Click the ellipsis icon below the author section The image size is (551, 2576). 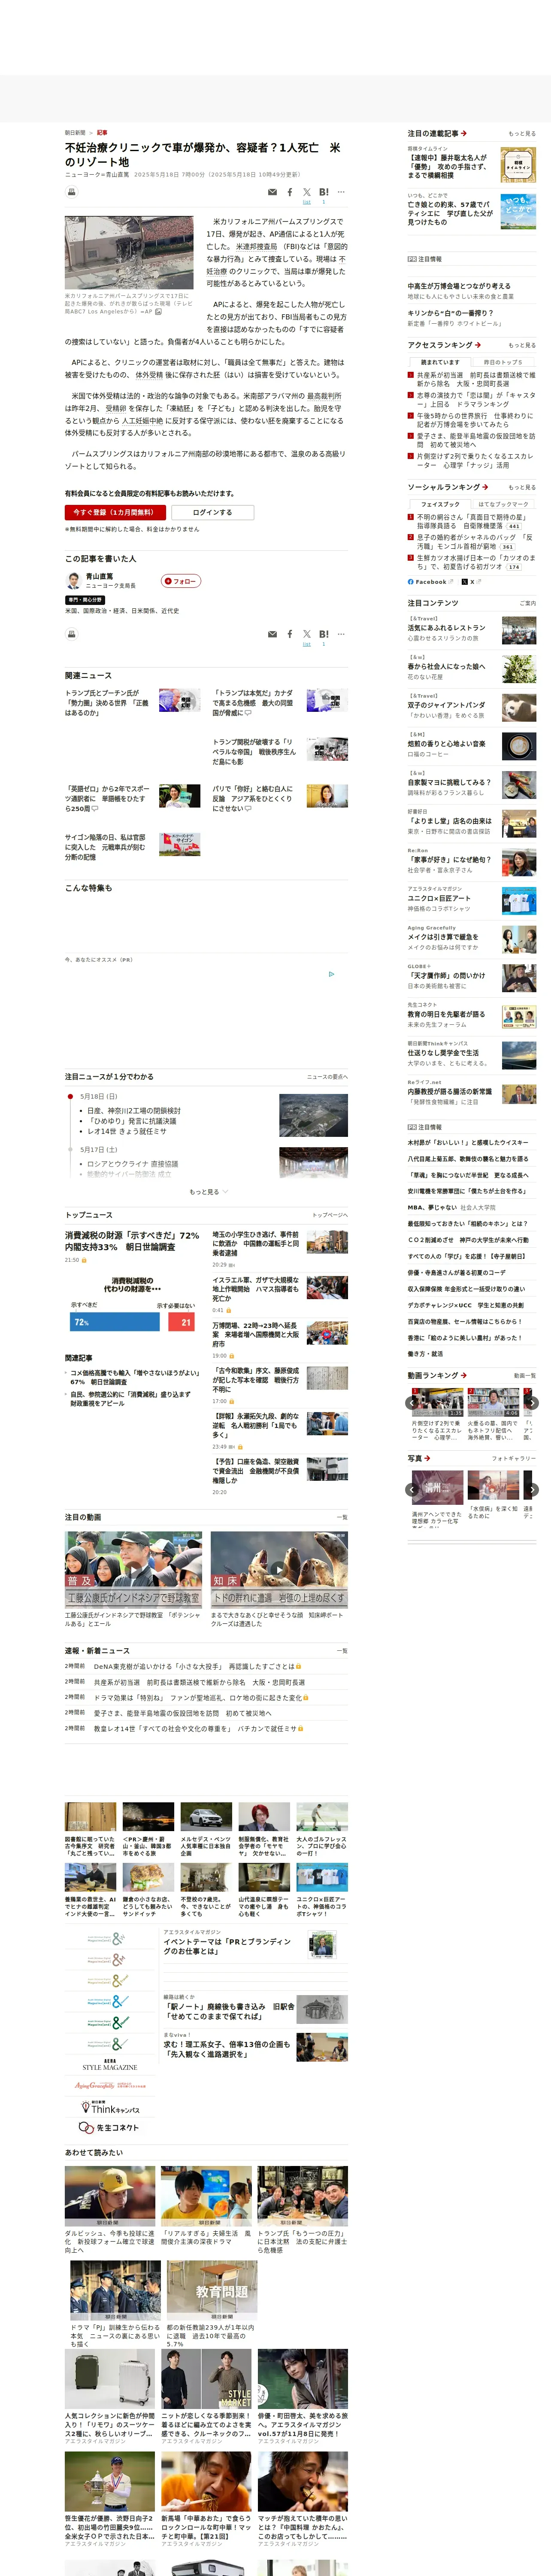(x=341, y=634)
